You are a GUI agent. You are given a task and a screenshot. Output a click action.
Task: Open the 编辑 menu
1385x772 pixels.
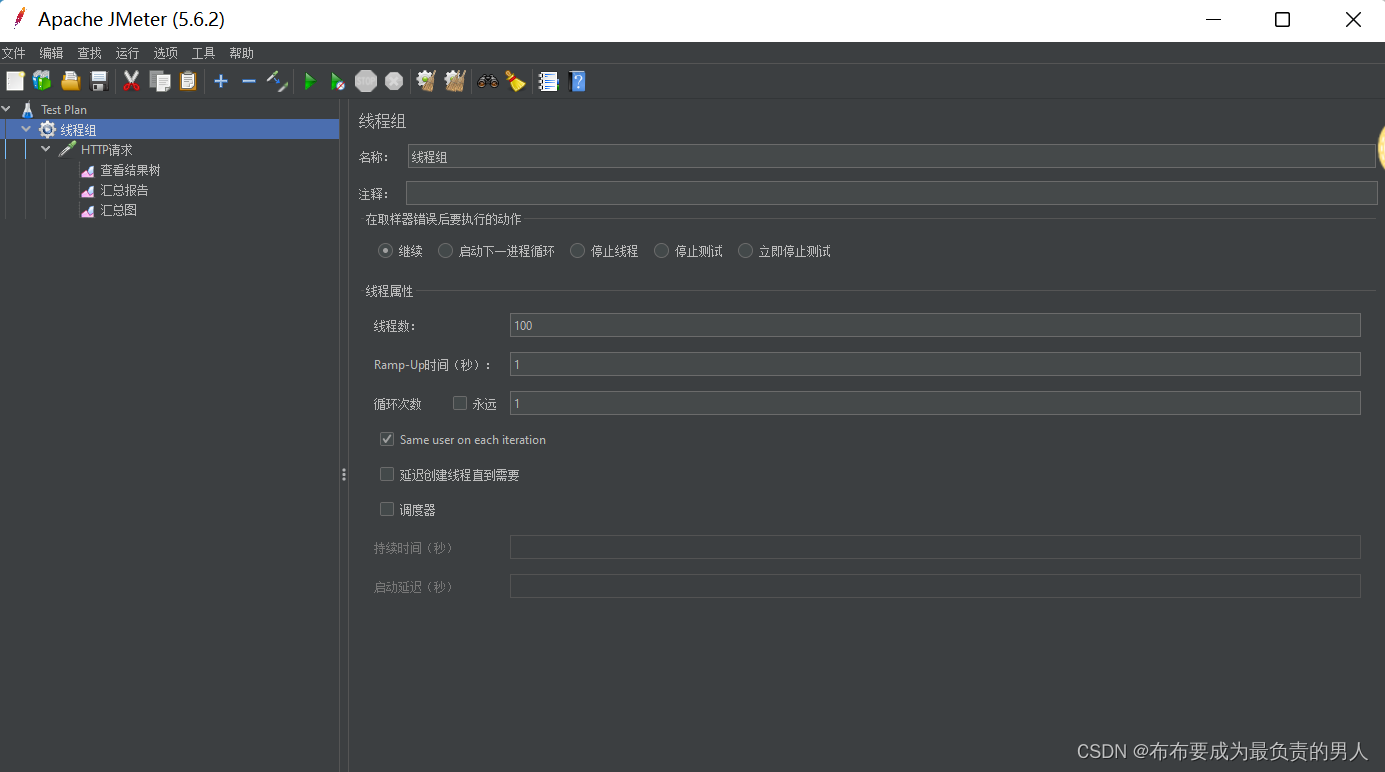click(51, 53)
